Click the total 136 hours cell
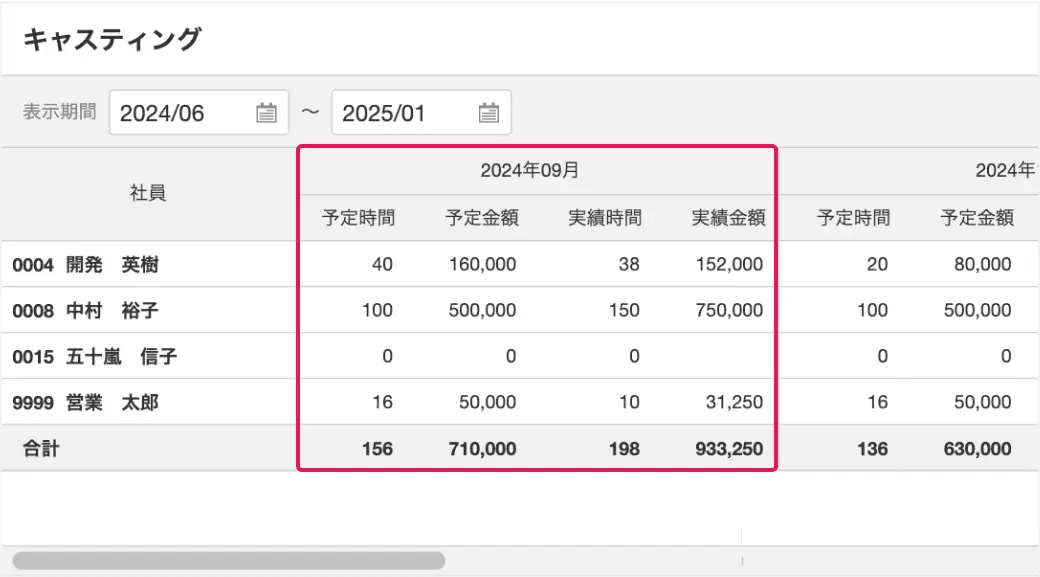Image resolution: width=1040 pixels, height=577 pixels. 872,449
